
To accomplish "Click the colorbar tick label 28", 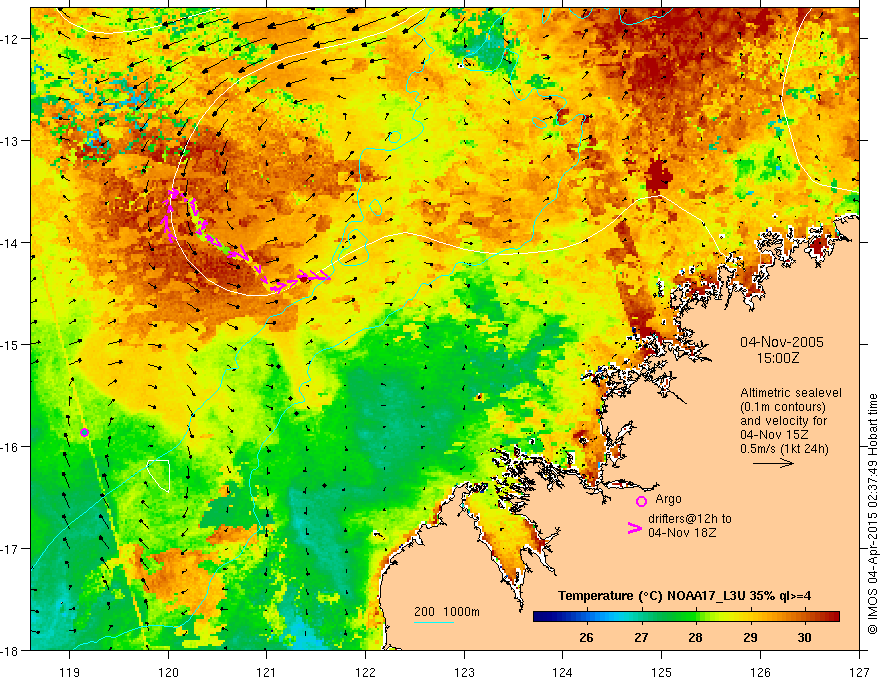I will 695,637.
